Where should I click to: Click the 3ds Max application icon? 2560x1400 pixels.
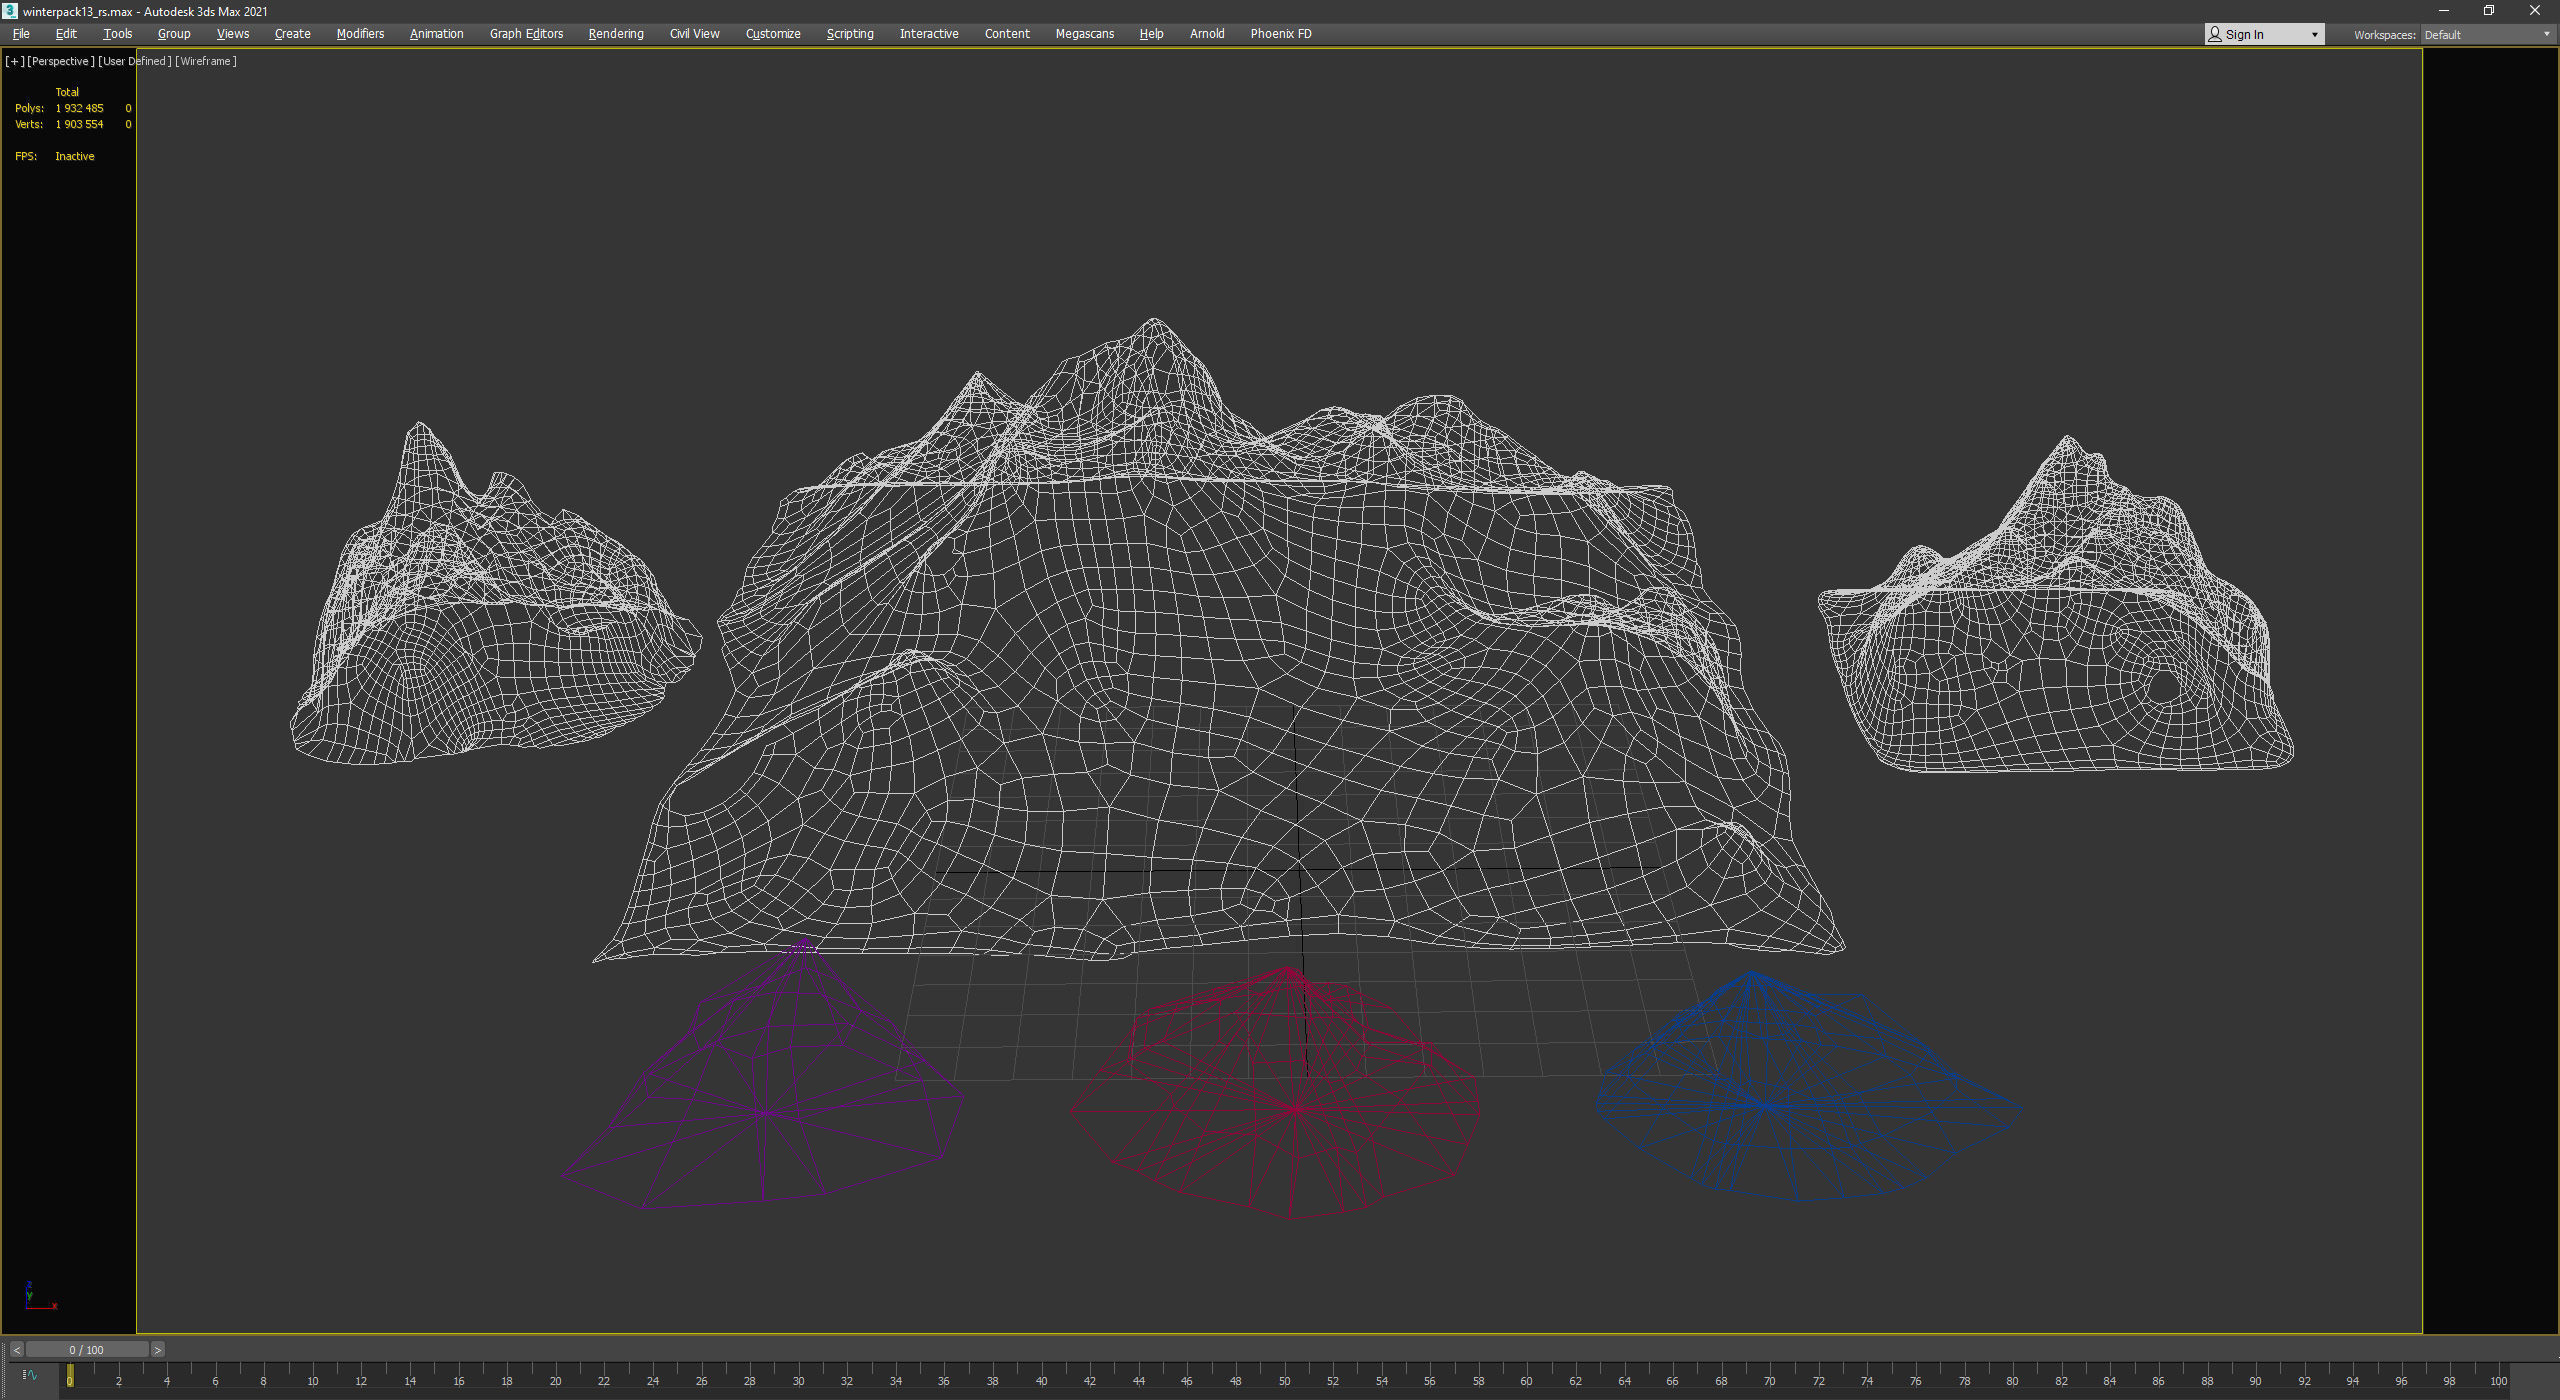click(10, 11)
